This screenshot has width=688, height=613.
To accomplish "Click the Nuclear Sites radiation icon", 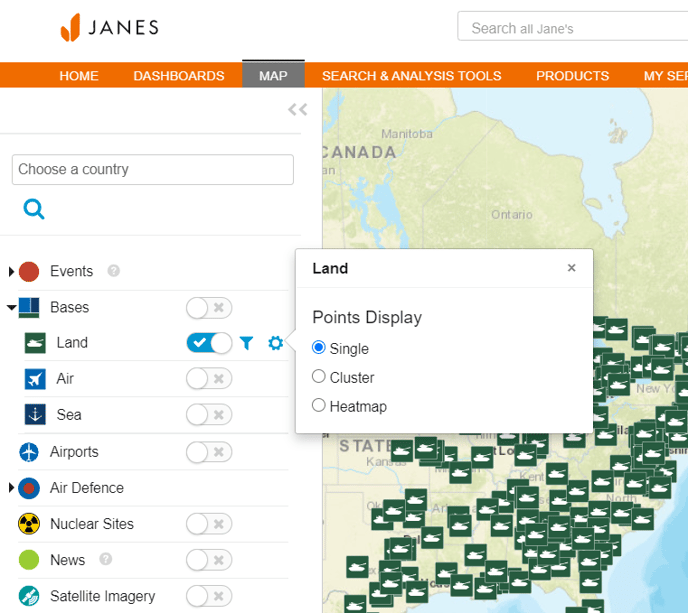I will pyautogui.click(x=29, y=524).
